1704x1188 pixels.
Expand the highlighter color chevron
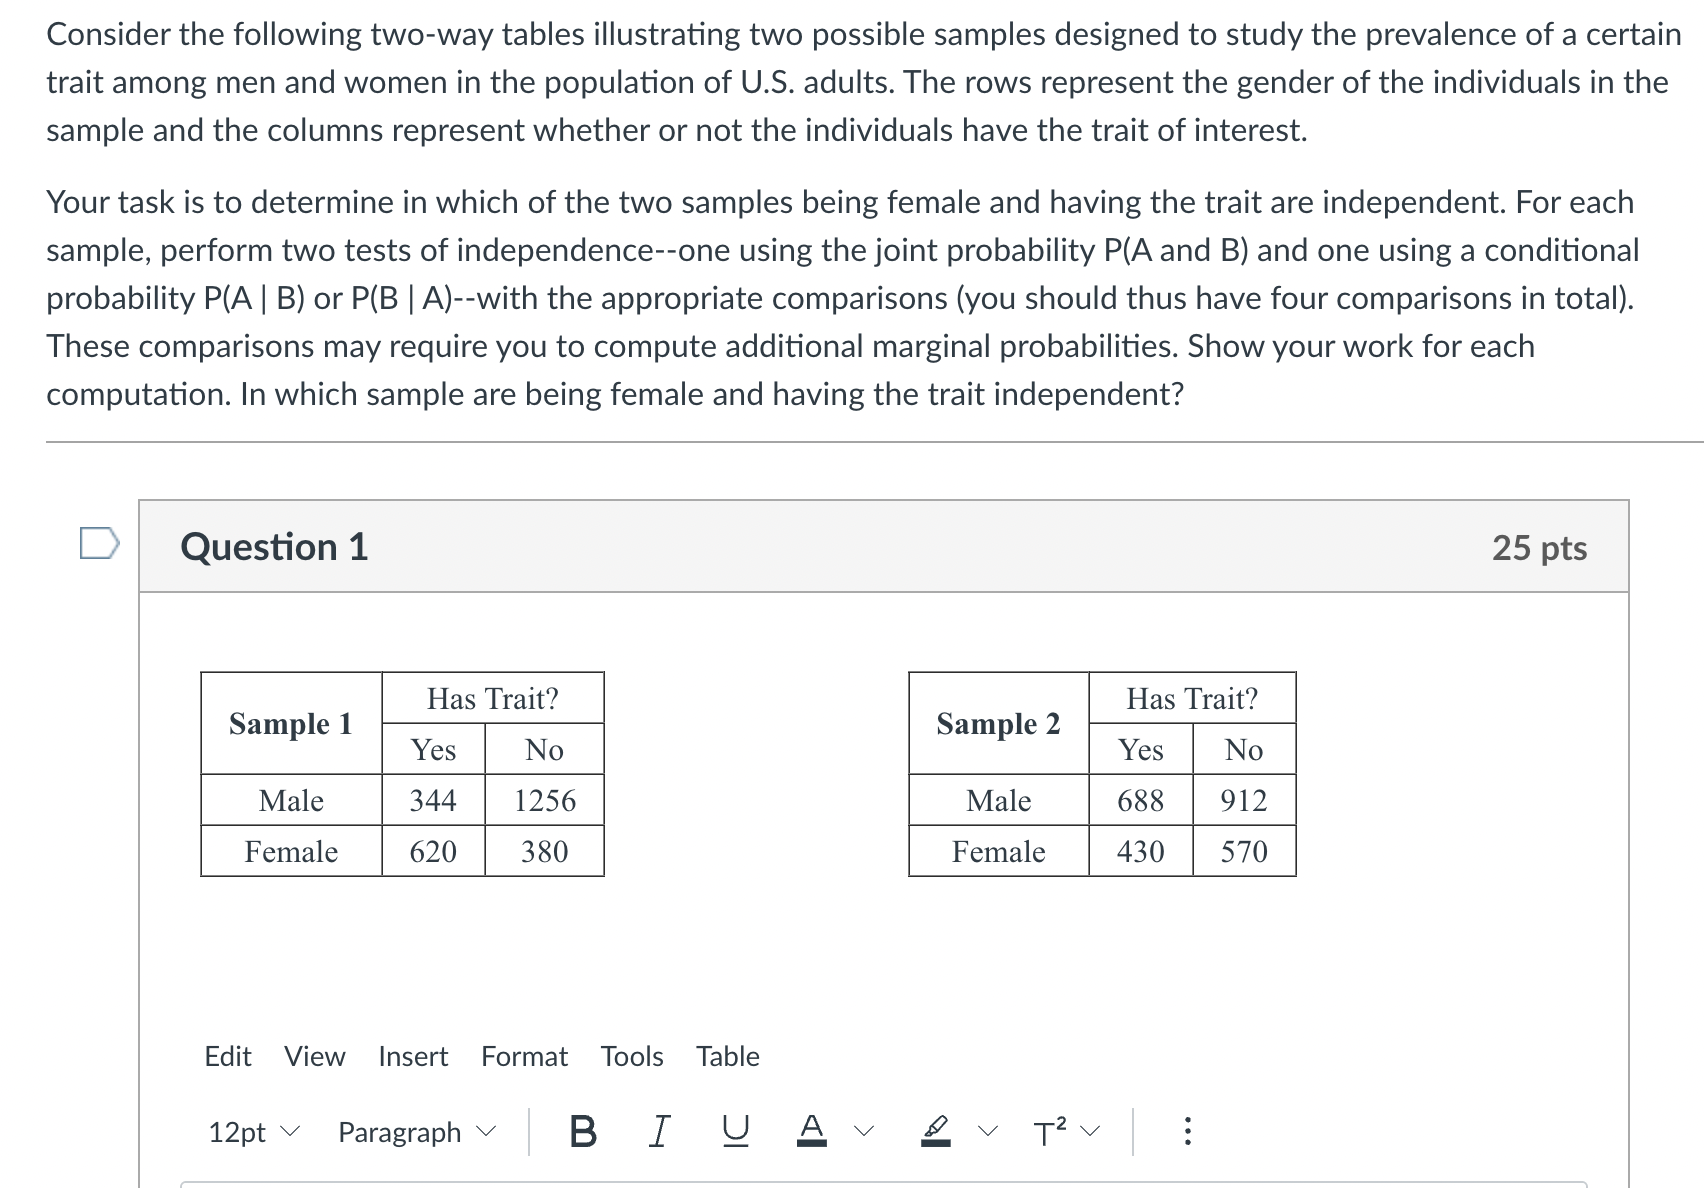pos(987,1130)
